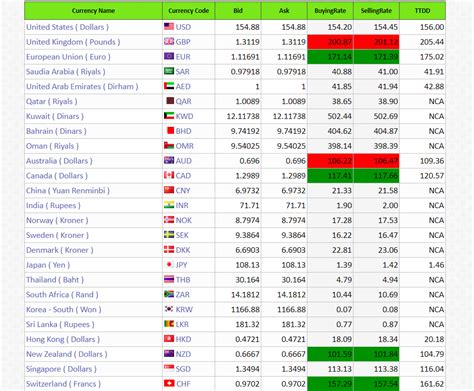Open the China ( Yuan Renminbi ) link
The width and height of the screenshot is (474, 391).
pos(68,190)
